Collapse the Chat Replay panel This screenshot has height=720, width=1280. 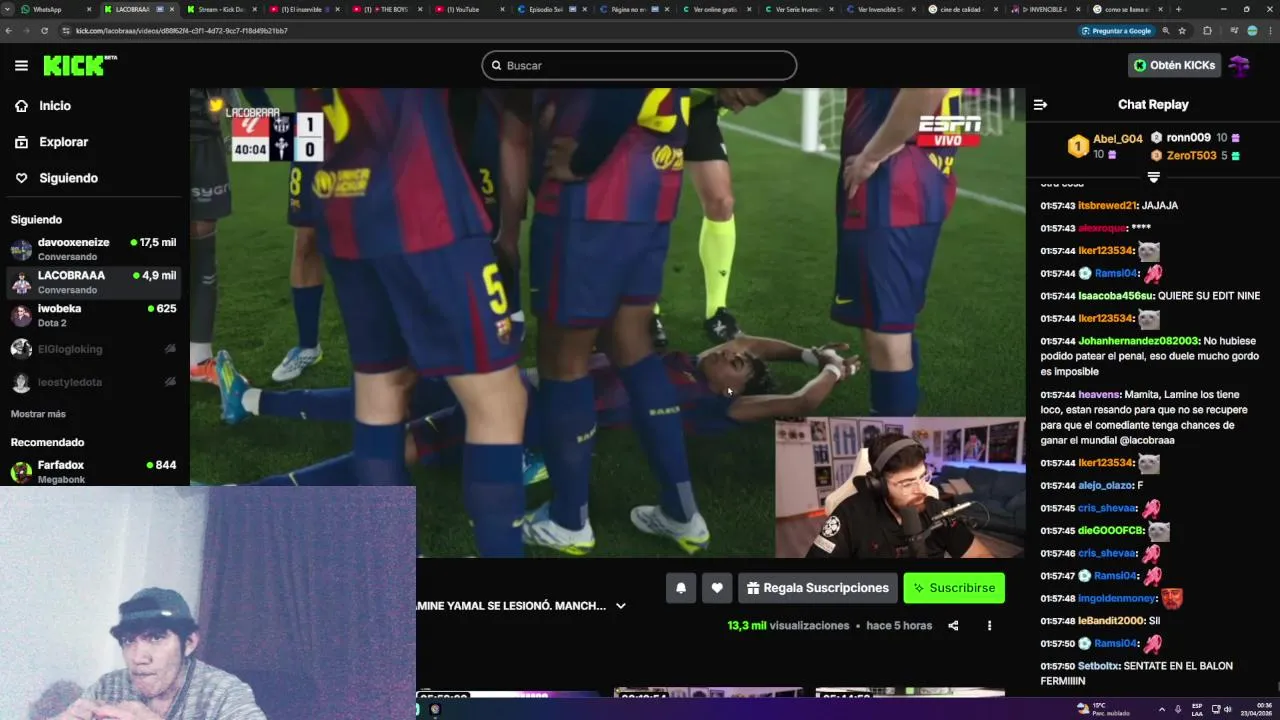point(1040,104)
